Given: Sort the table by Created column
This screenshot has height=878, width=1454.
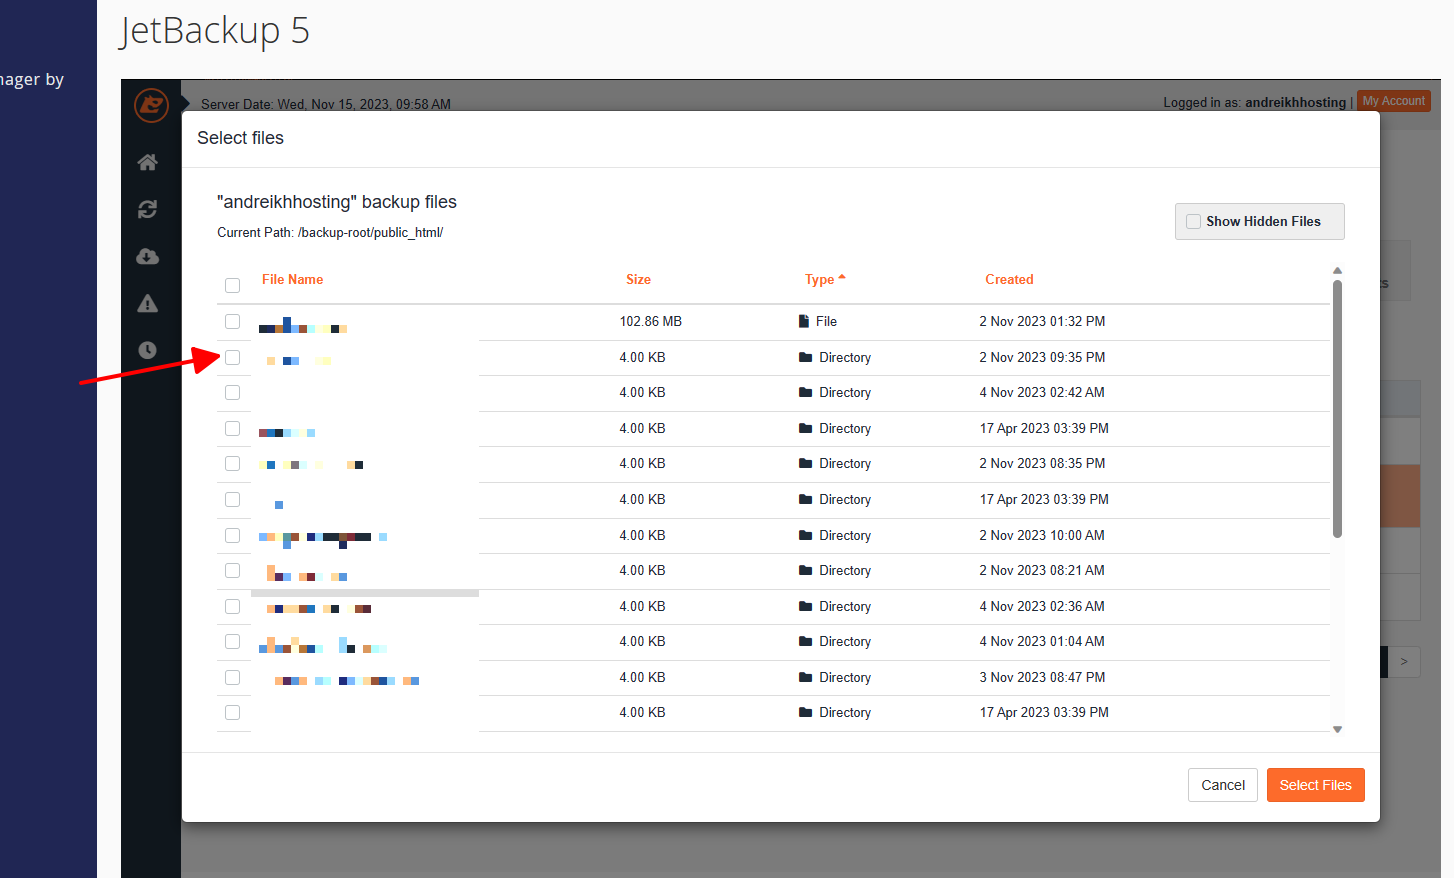Looking at the screenshot, I should click(x=1009, y=279).
